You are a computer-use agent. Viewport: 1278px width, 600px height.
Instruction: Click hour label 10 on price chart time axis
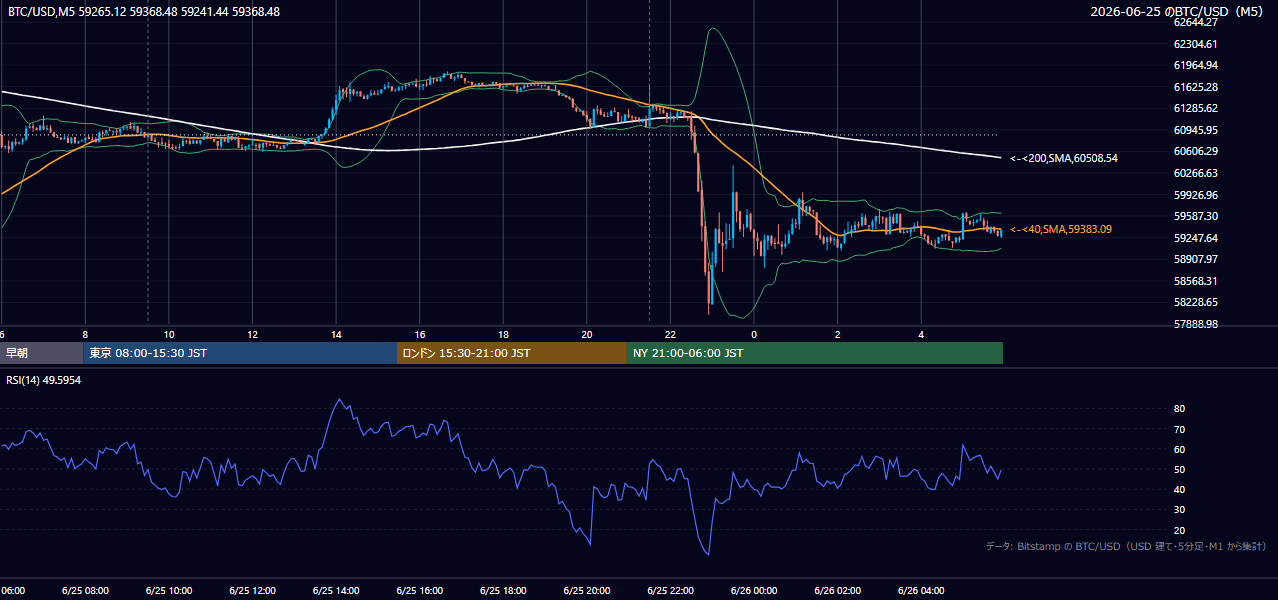pos(169,335)
